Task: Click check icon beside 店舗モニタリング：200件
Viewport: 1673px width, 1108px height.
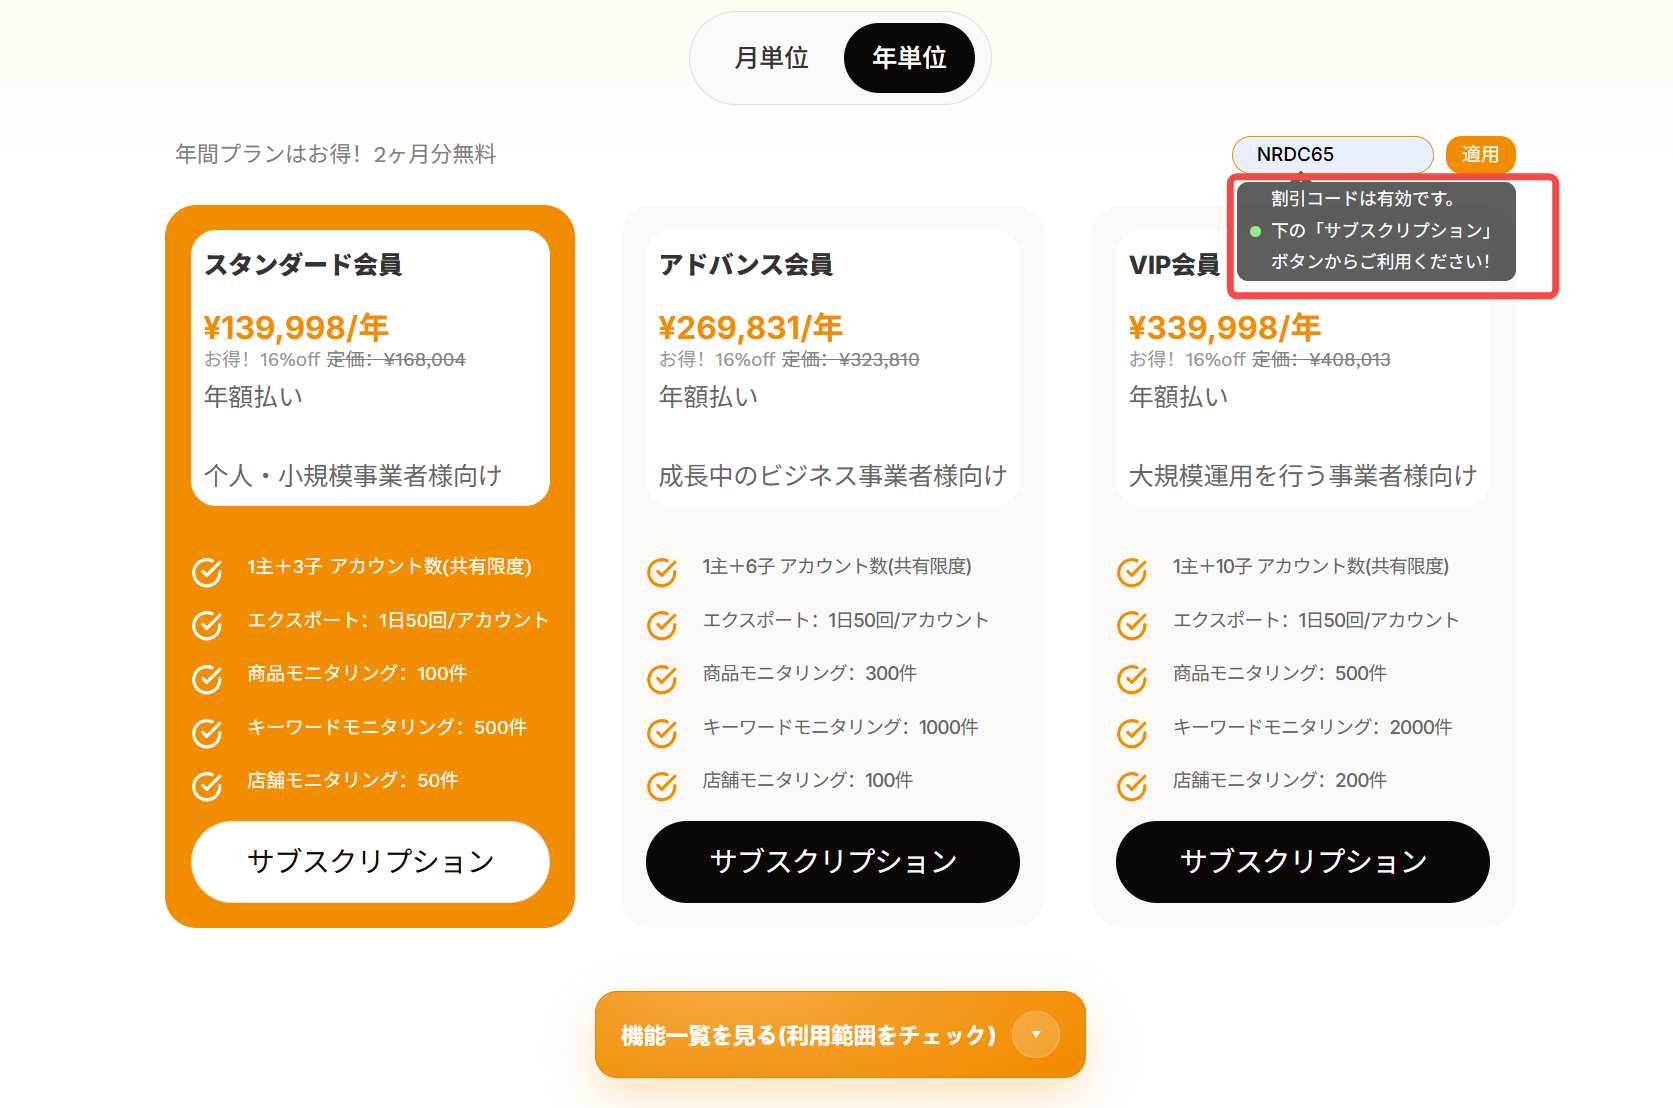Action: [x=1132, y=786]
